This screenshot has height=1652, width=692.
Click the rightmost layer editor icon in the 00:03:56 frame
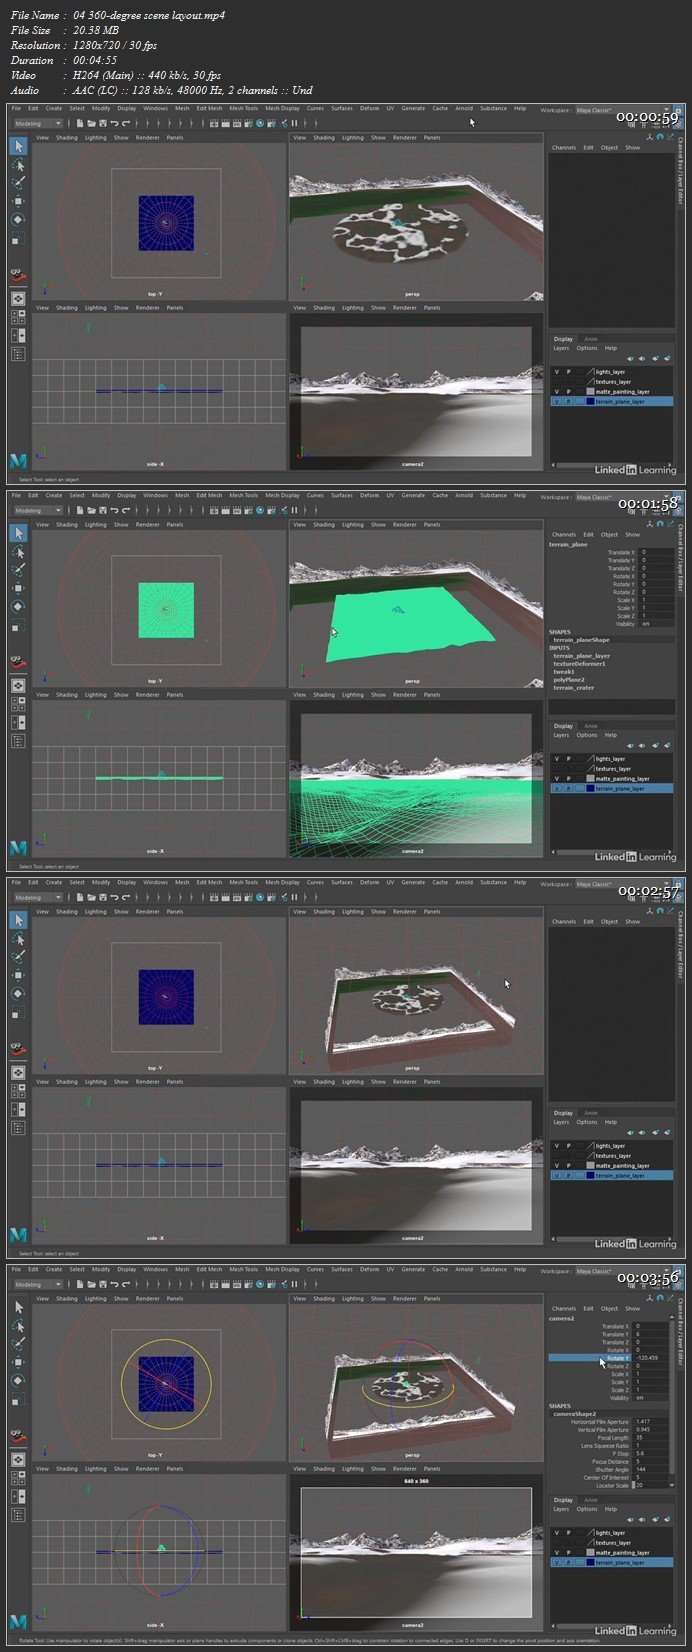click(x=667, y=1520)
